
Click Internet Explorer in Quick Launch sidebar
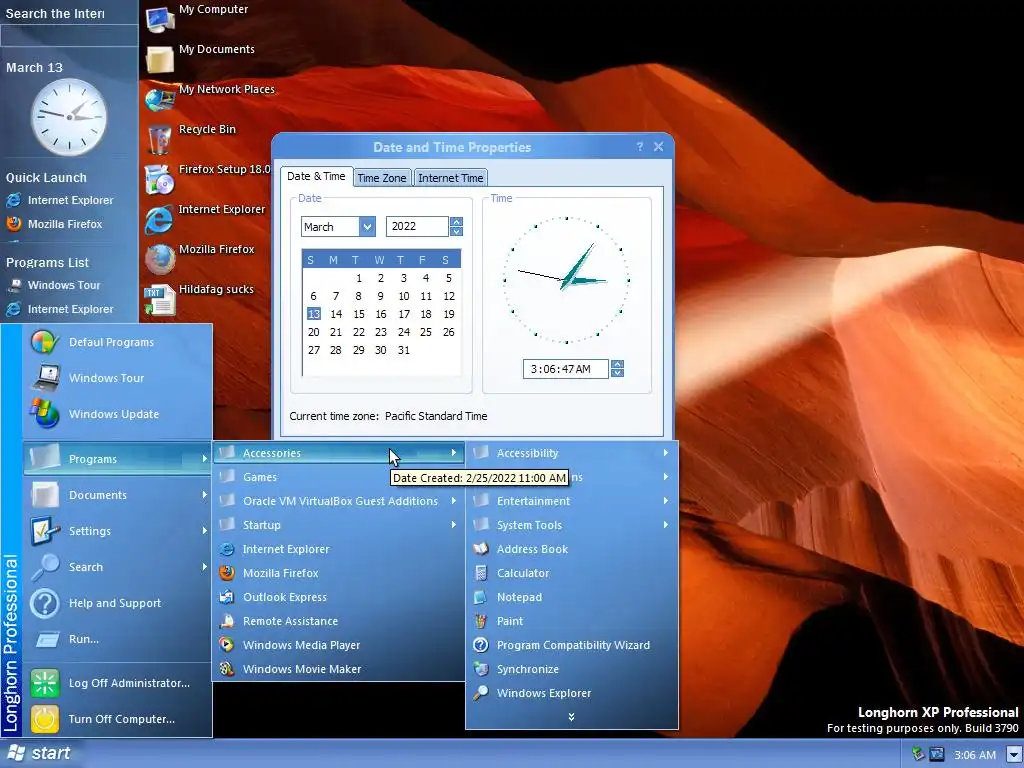(59, 200)
